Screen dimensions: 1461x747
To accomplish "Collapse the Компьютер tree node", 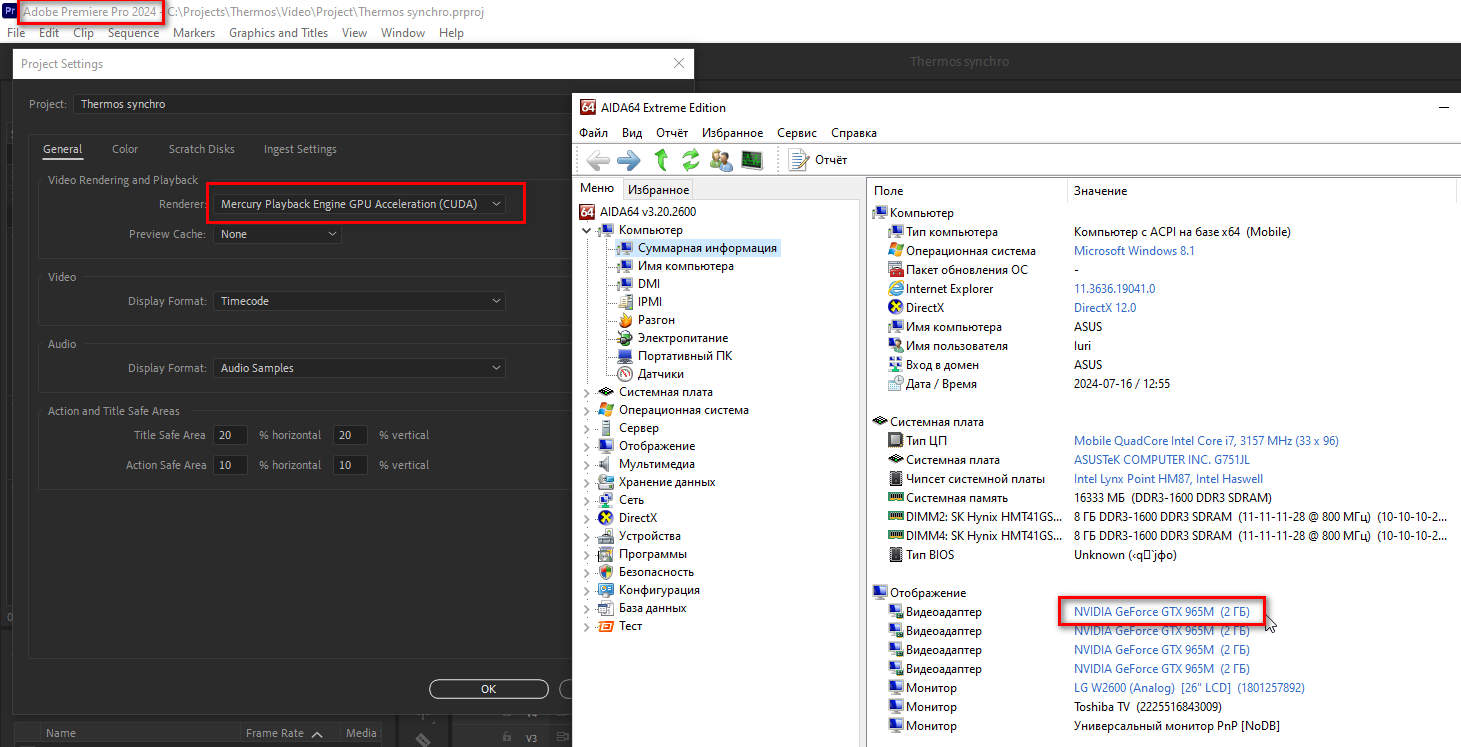I will [x=587, y=230].
